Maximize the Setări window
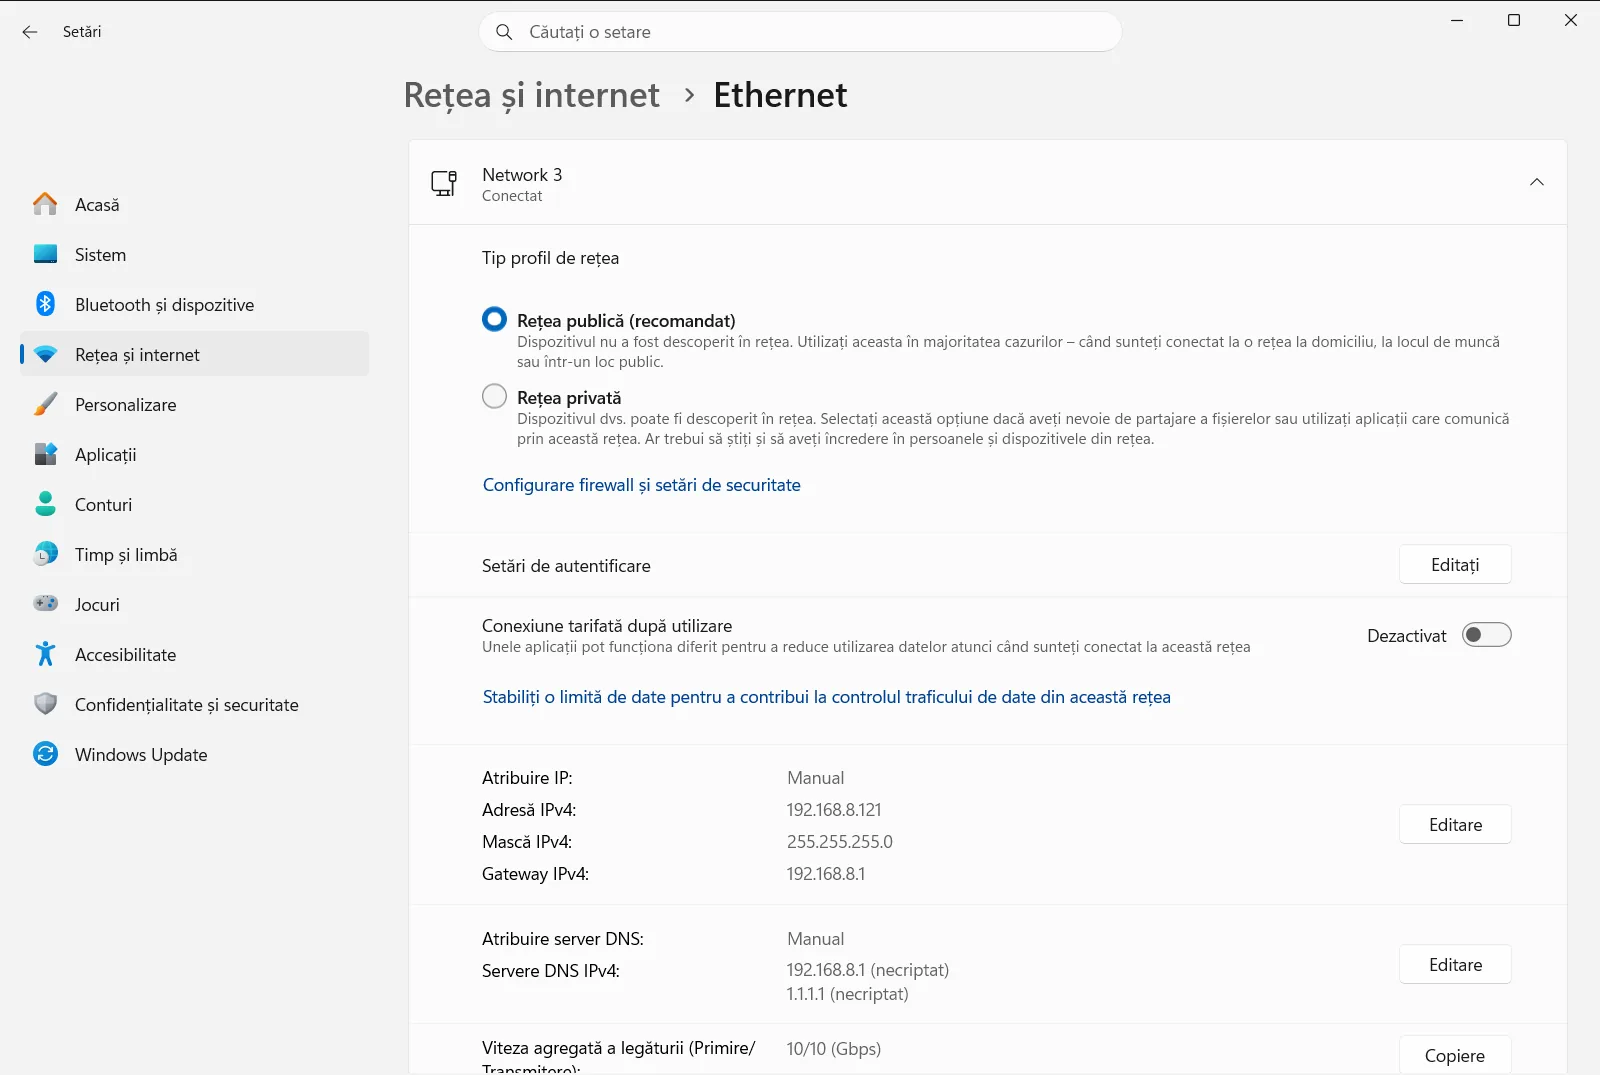 point(1514,20)
